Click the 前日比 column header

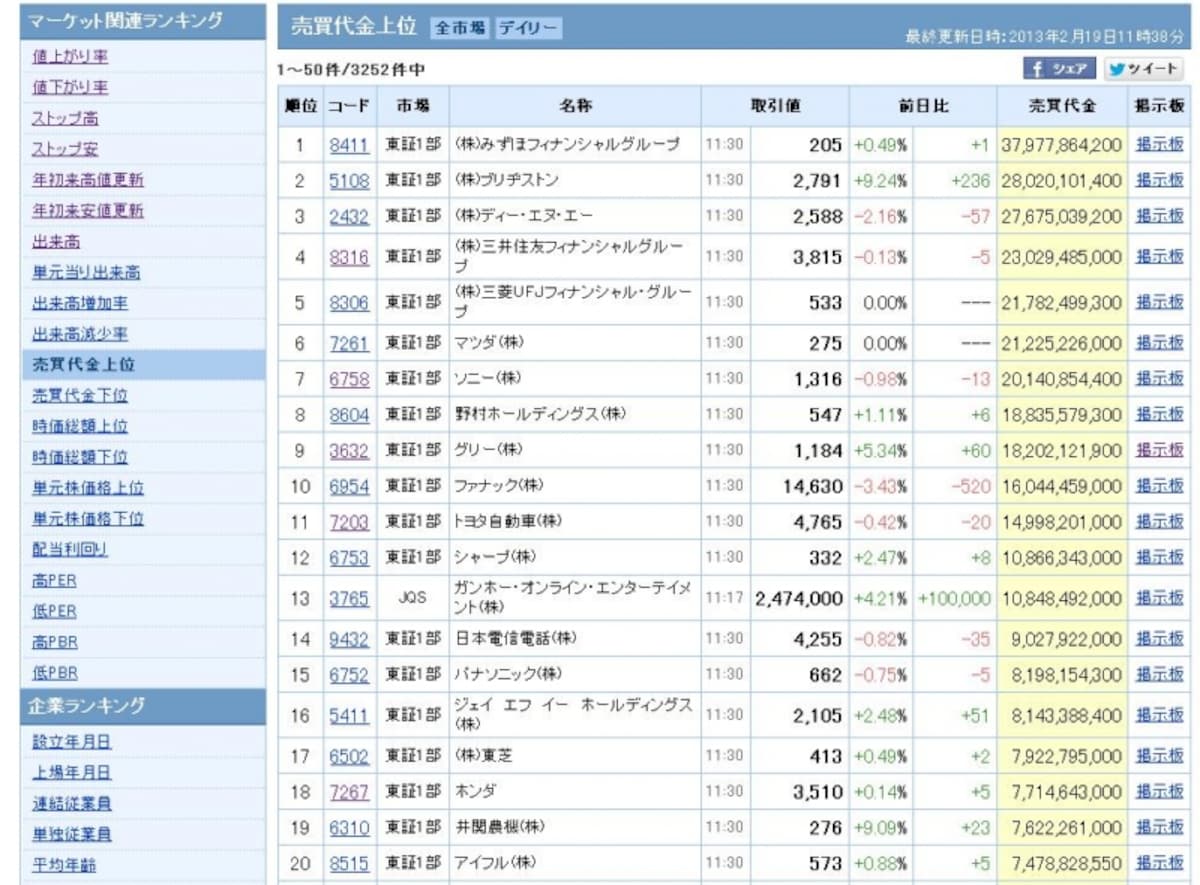tap(924, 106)
